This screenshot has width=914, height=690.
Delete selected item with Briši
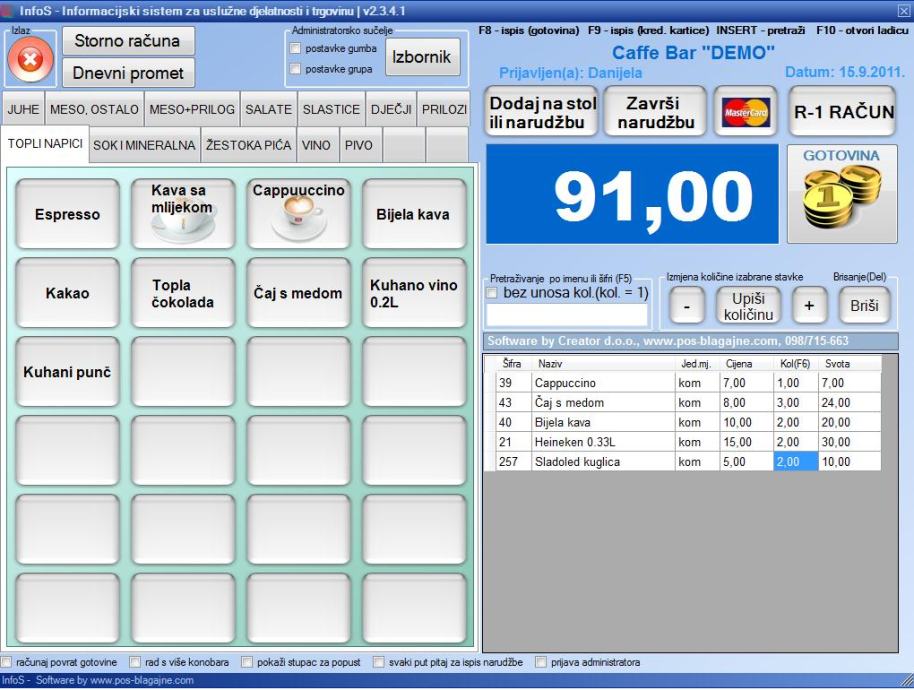(864, 305)
